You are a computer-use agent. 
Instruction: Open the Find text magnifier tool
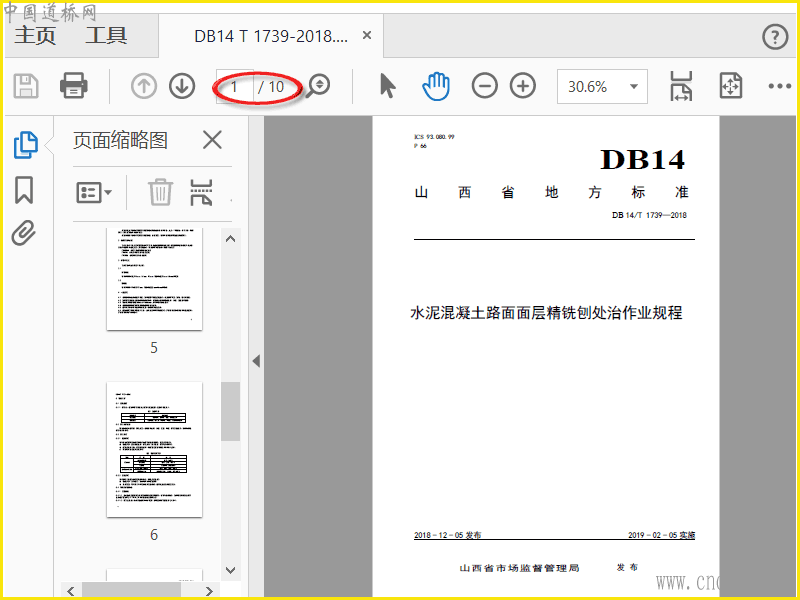click(x=318, y=86)
